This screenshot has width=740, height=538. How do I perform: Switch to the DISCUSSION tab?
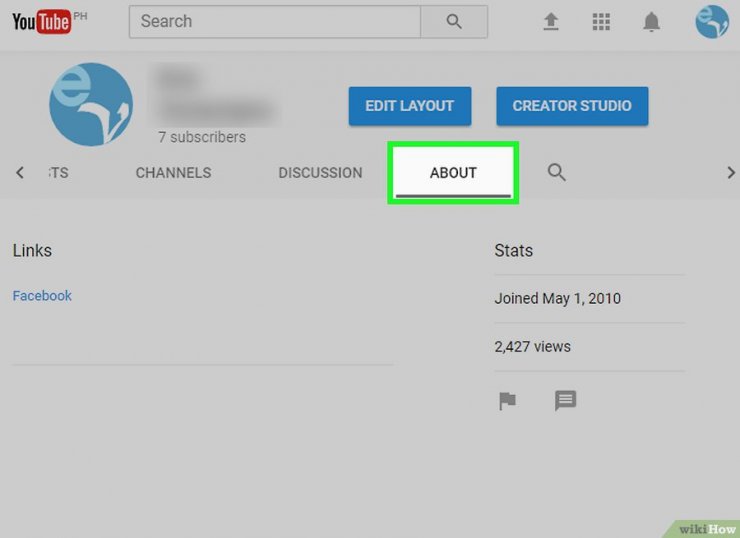point(320,173)
